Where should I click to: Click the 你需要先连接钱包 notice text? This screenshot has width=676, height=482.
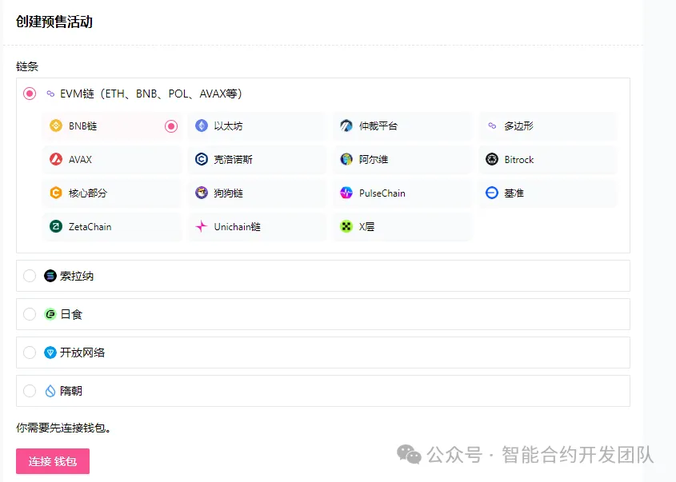63,428
